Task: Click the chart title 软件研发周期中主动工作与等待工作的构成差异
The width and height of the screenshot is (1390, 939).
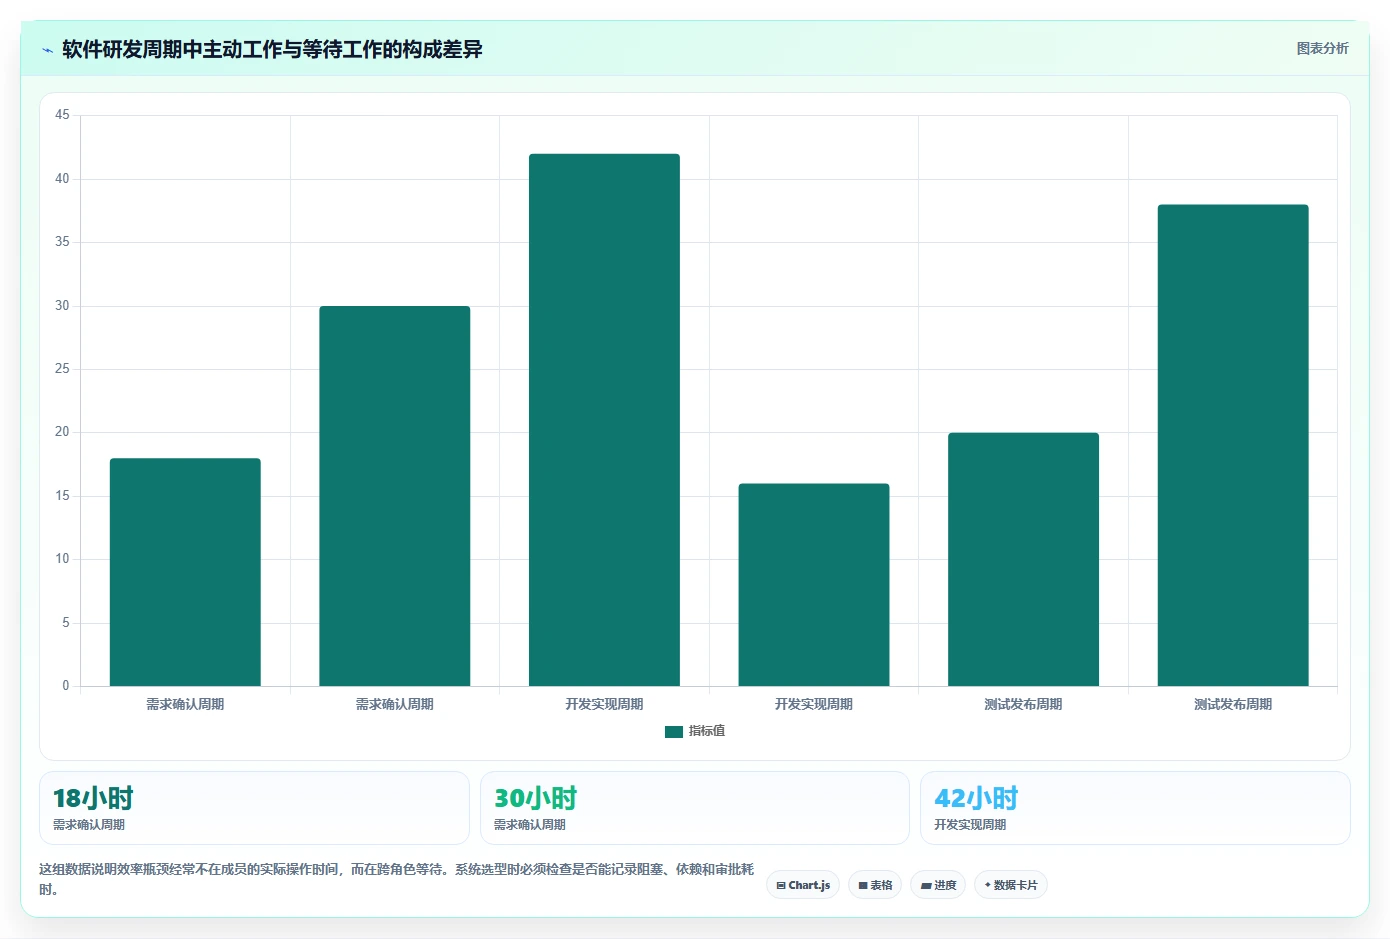Action: [272, 49]
